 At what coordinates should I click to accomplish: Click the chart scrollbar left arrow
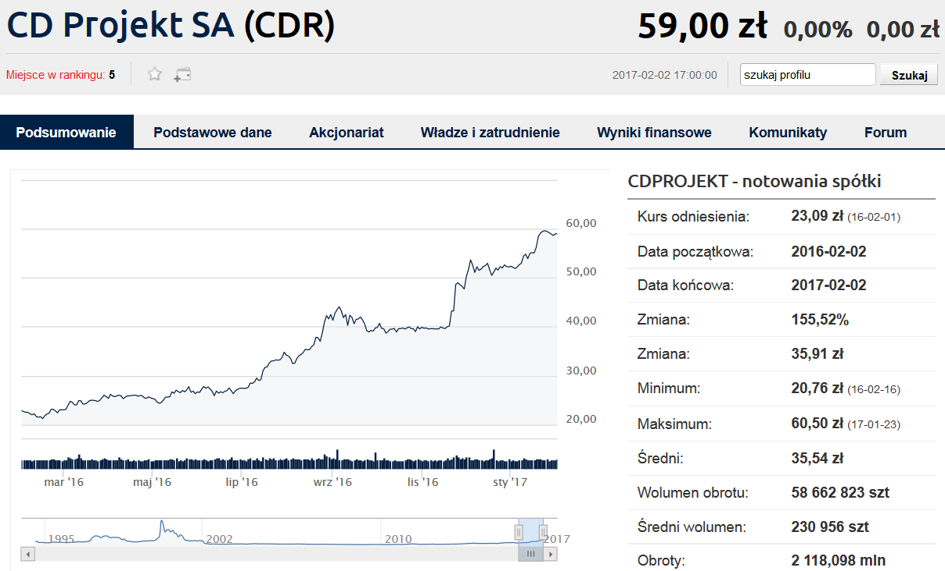click(28, 554)
